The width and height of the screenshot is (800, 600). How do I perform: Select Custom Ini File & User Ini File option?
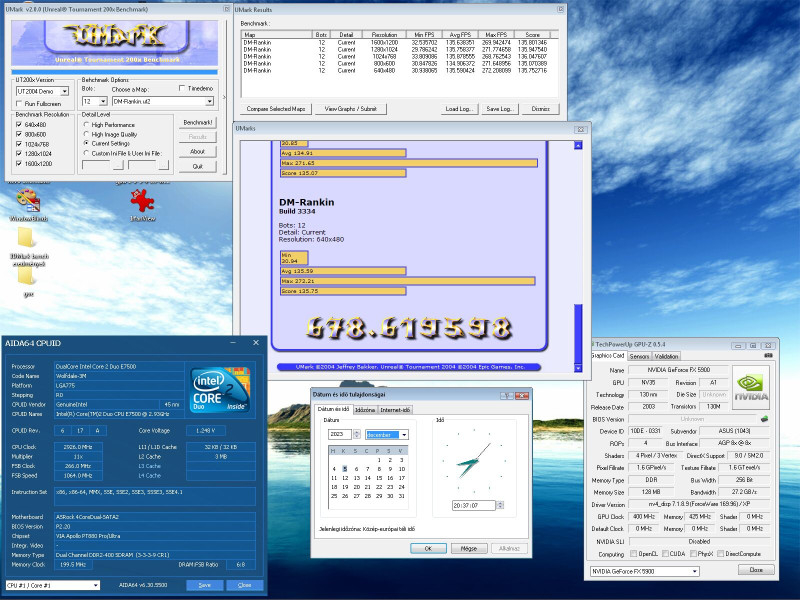[x=86, y=153]
